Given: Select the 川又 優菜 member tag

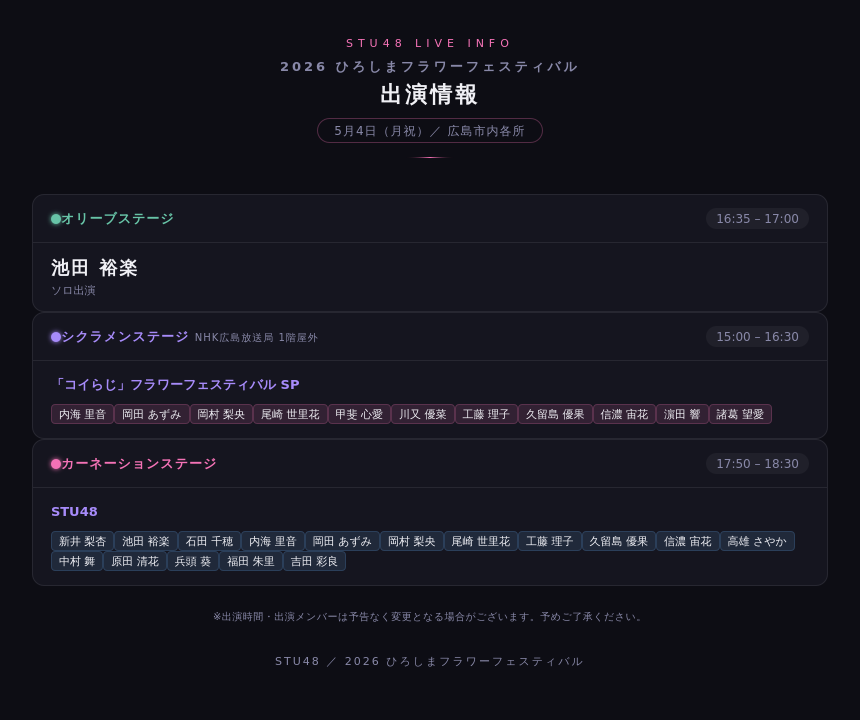Looking at the screenshot, I should [423, 414].
